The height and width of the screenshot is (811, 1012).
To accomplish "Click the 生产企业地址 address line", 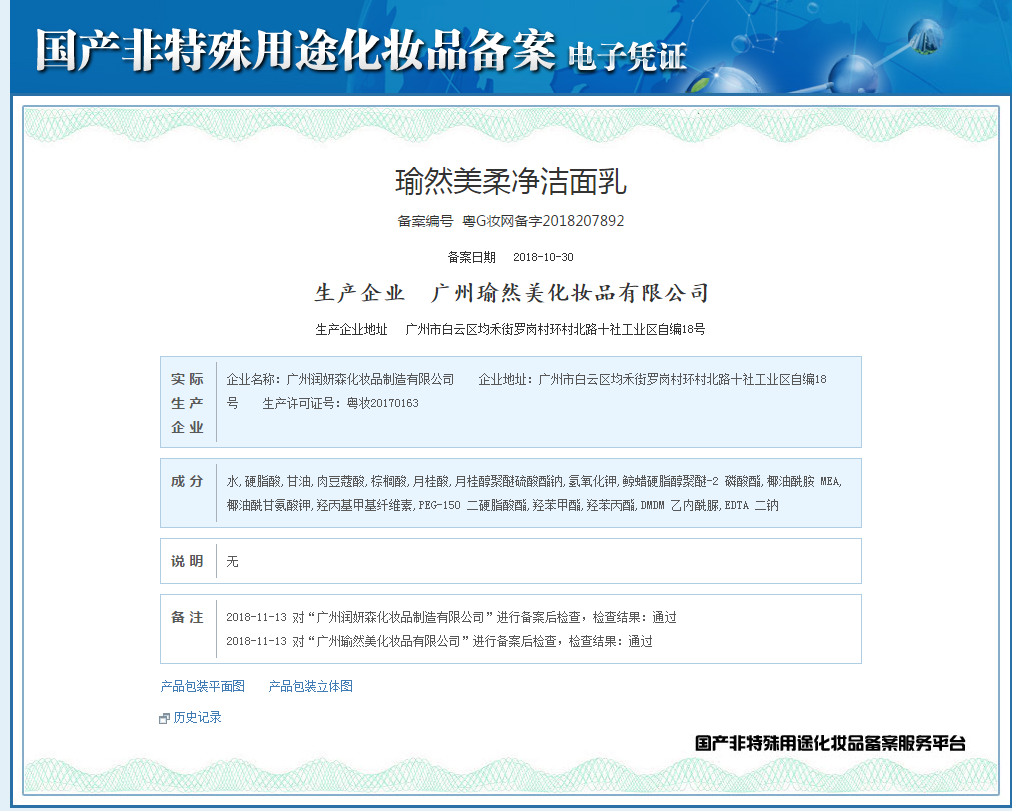I will 510,330.
